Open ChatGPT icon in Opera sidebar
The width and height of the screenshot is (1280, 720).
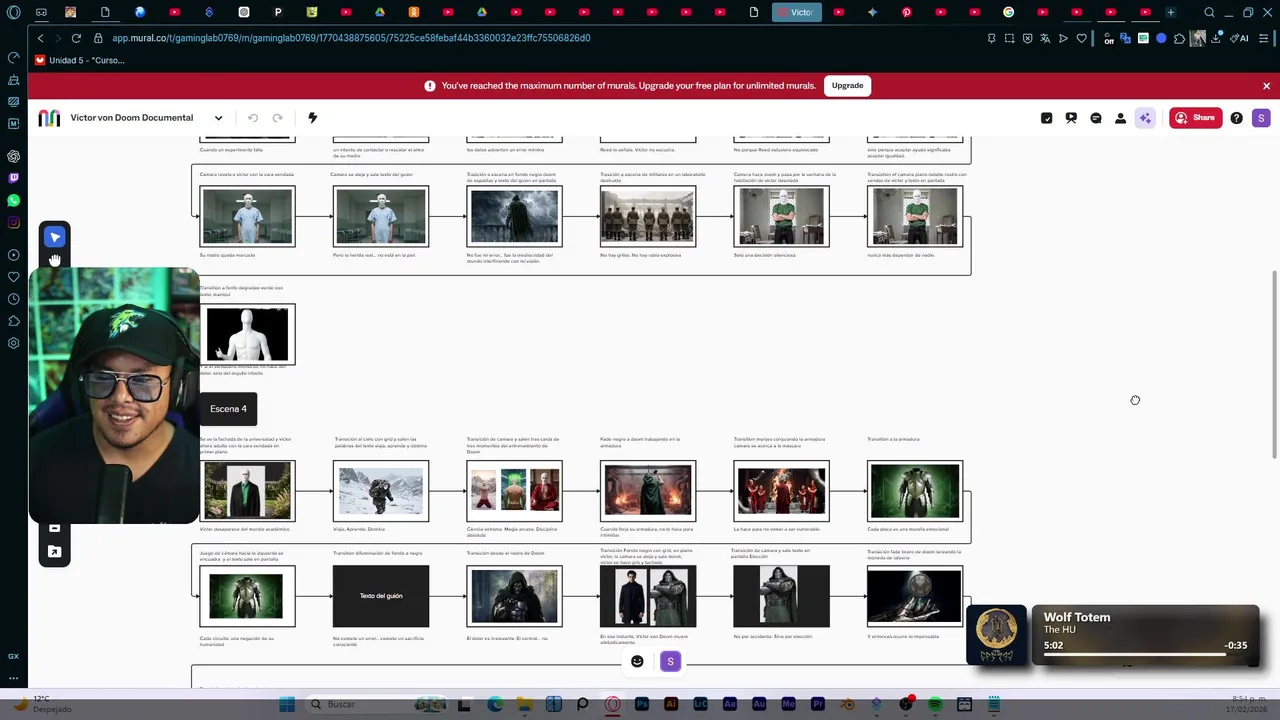pyautogui.click(x=13, y=156)
